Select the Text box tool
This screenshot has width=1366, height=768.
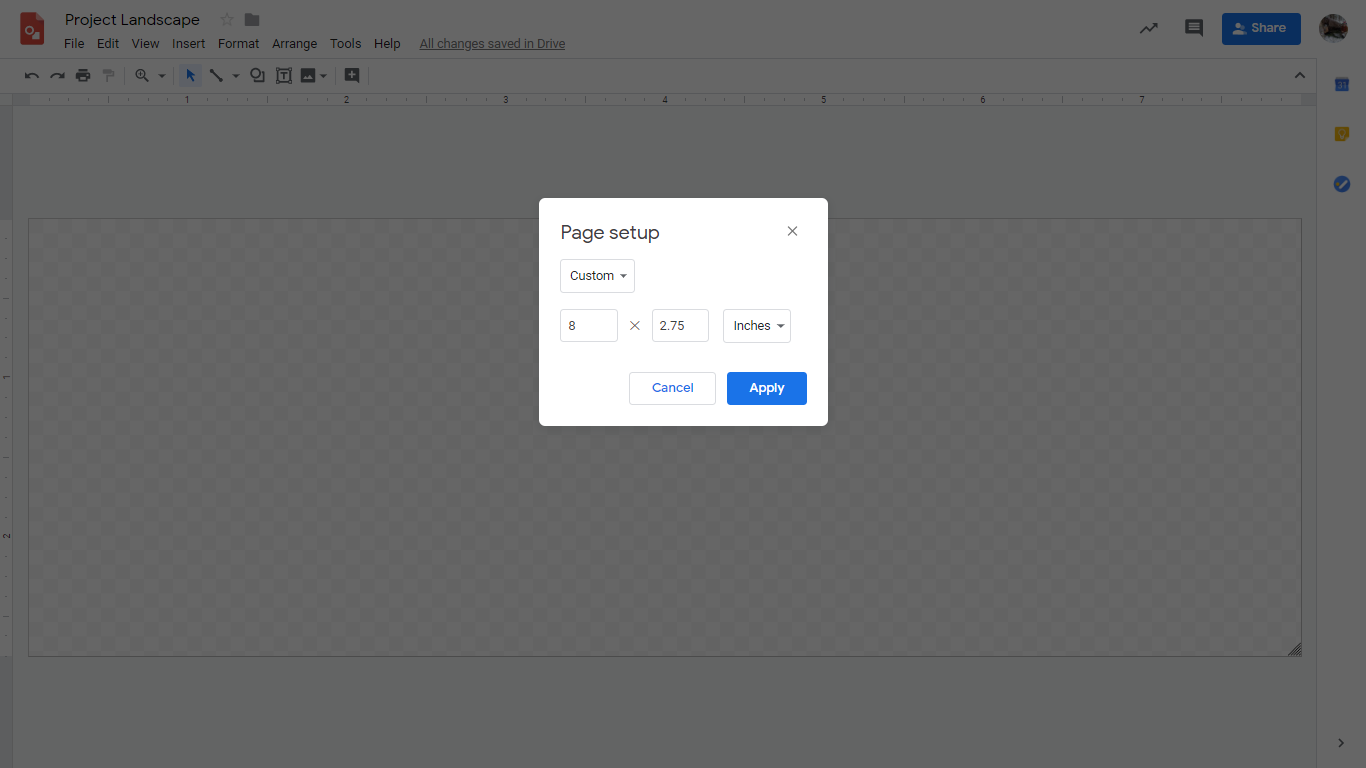coord(283,75)
